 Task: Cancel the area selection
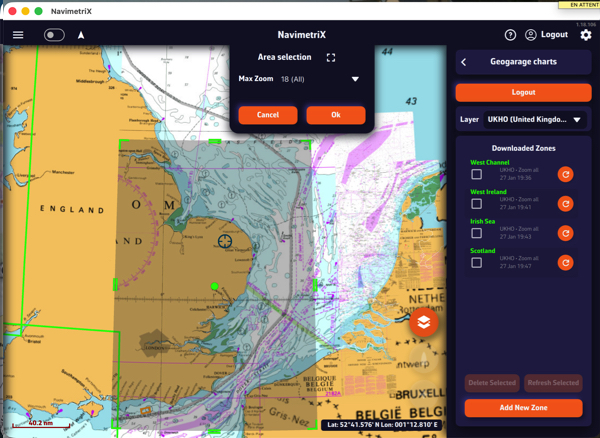click(268, 115)
